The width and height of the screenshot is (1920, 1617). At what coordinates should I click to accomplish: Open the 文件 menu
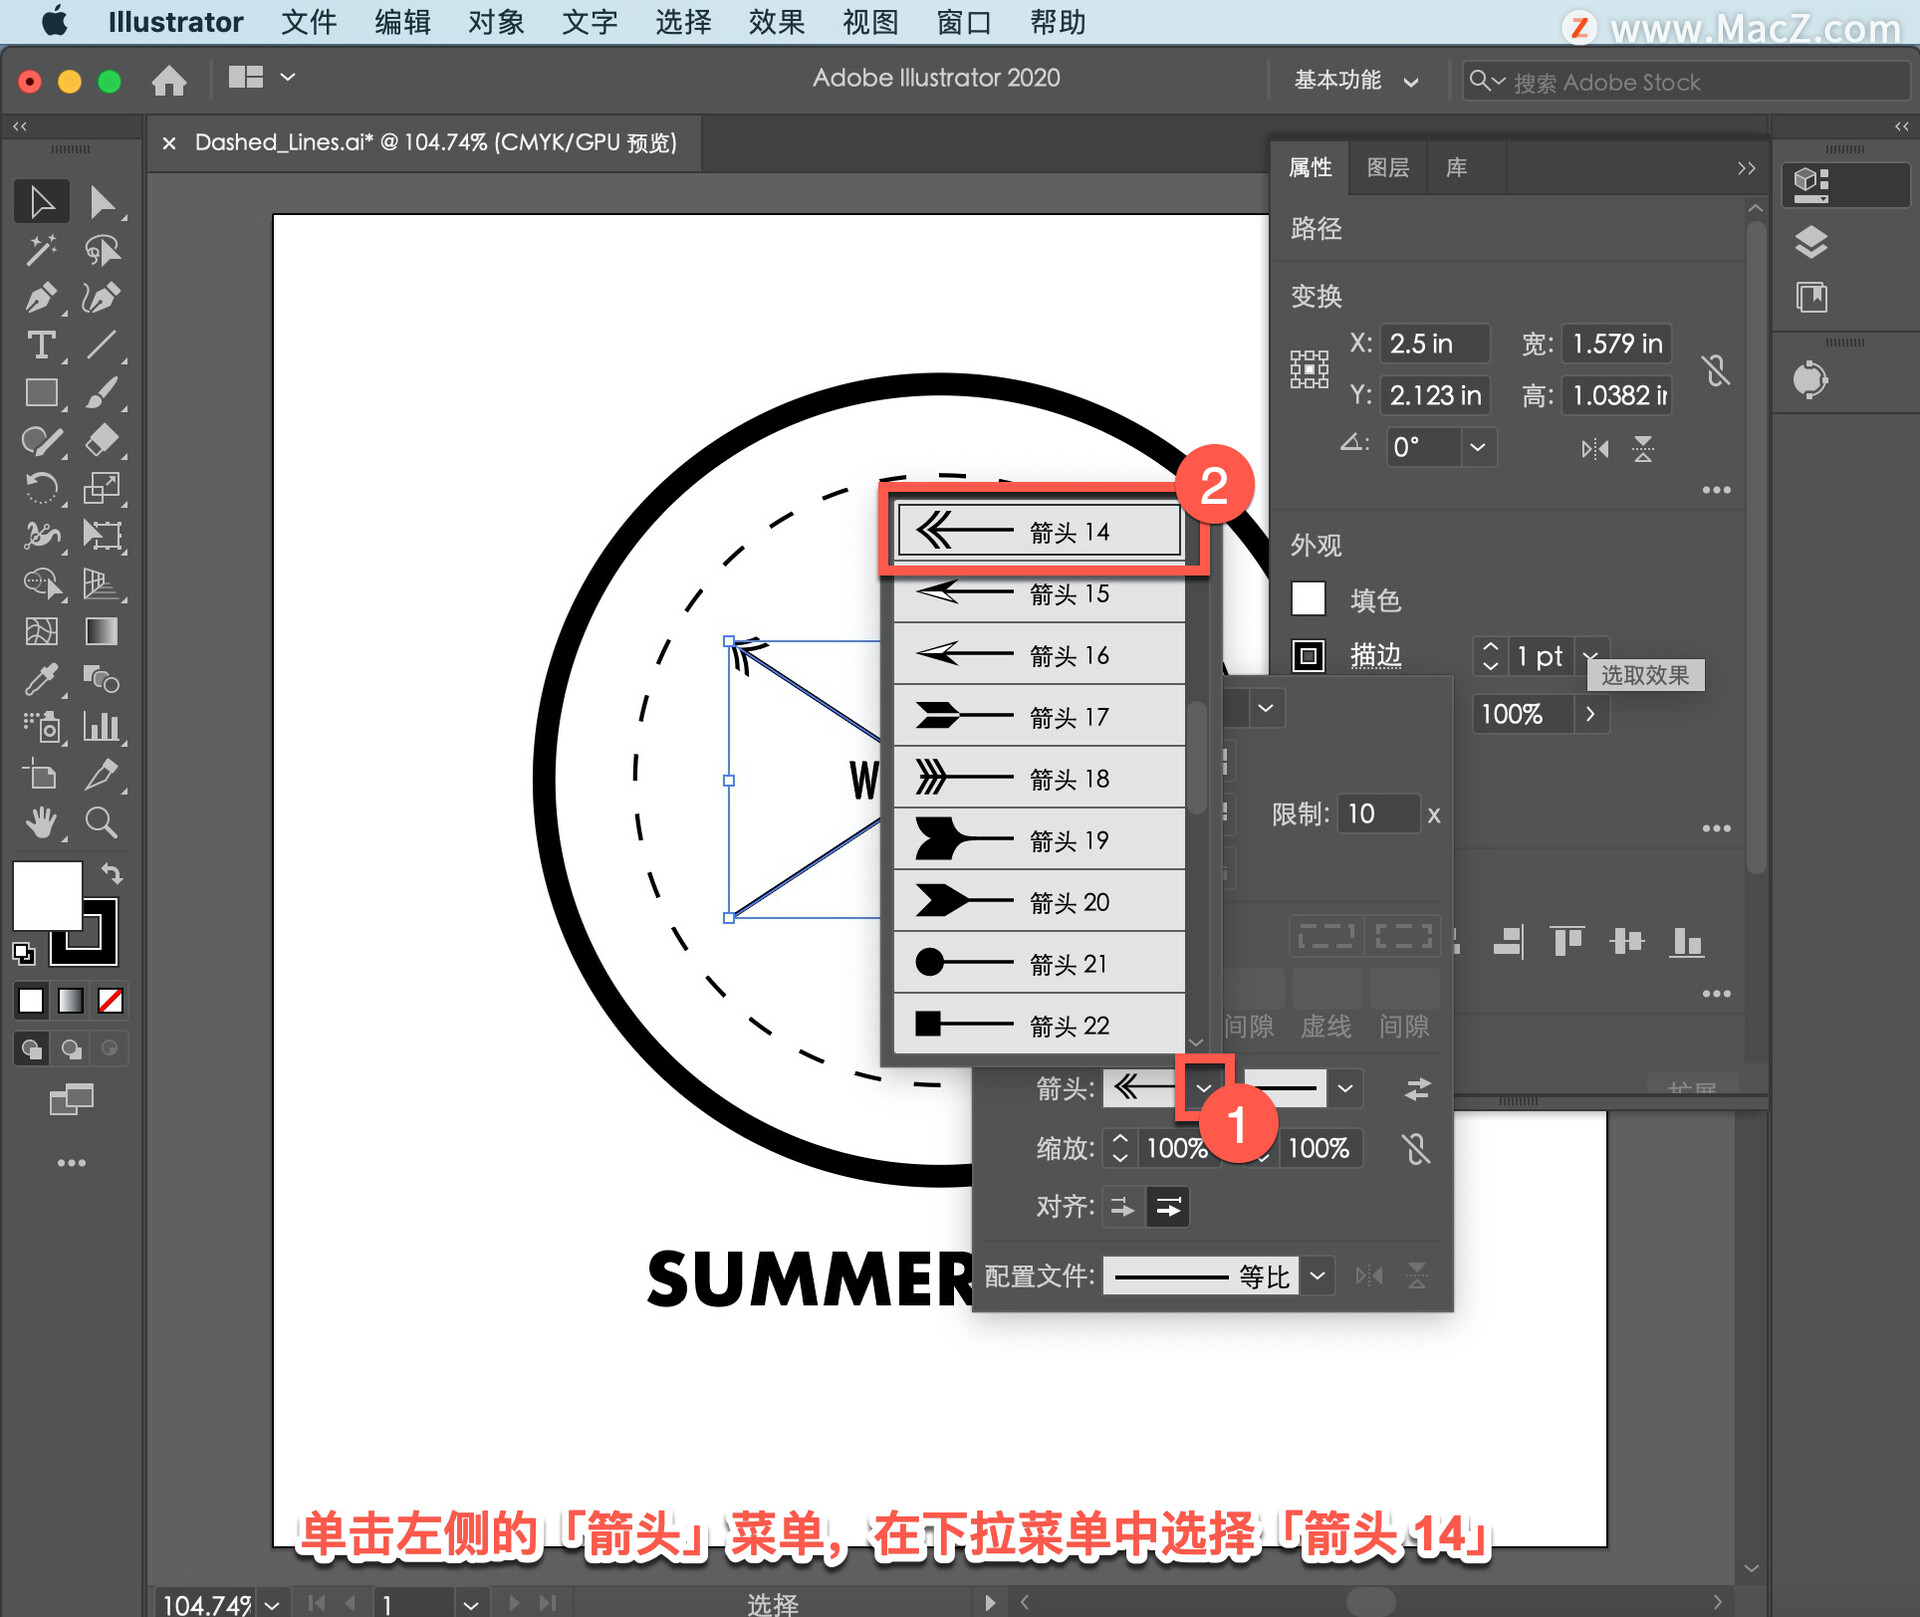tap(308, 22)
